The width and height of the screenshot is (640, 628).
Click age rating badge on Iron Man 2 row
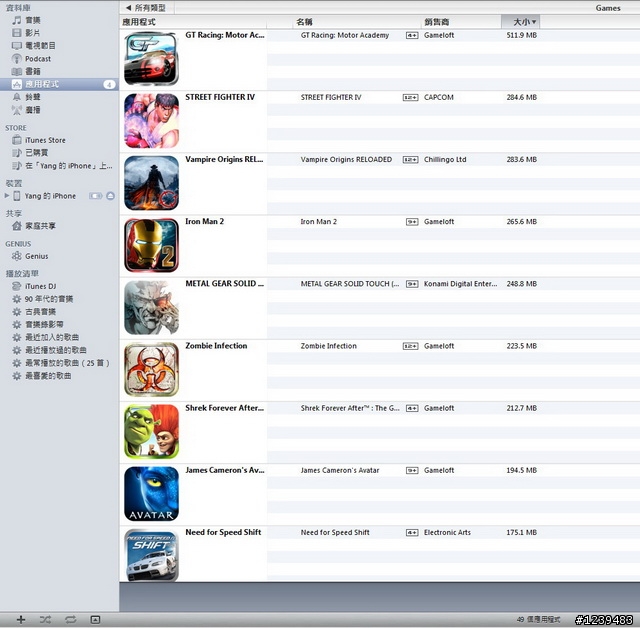point(412,222)
